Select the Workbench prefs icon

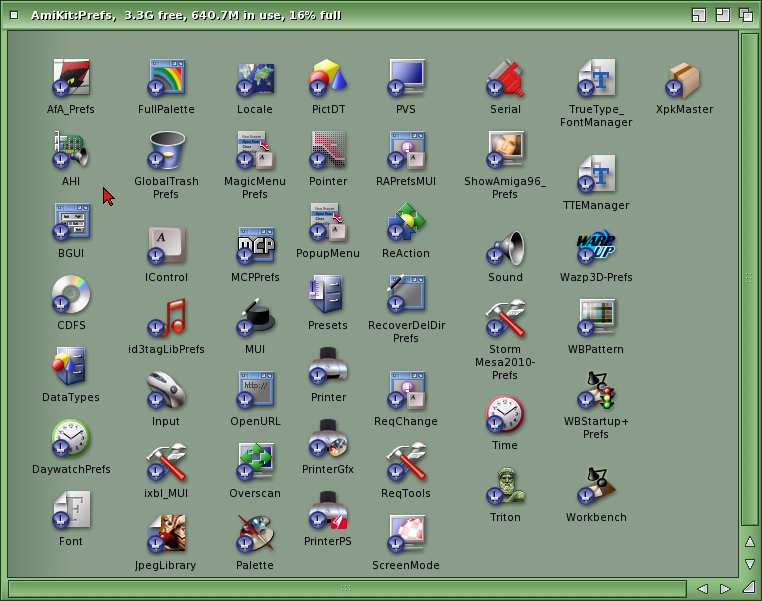point(596,485)
